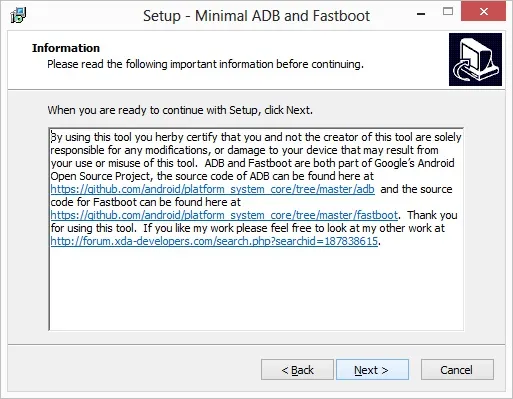Open the GitHub link ending in /master/adb
The width and height of the screenshot is (513, 399).
point(212,189)
